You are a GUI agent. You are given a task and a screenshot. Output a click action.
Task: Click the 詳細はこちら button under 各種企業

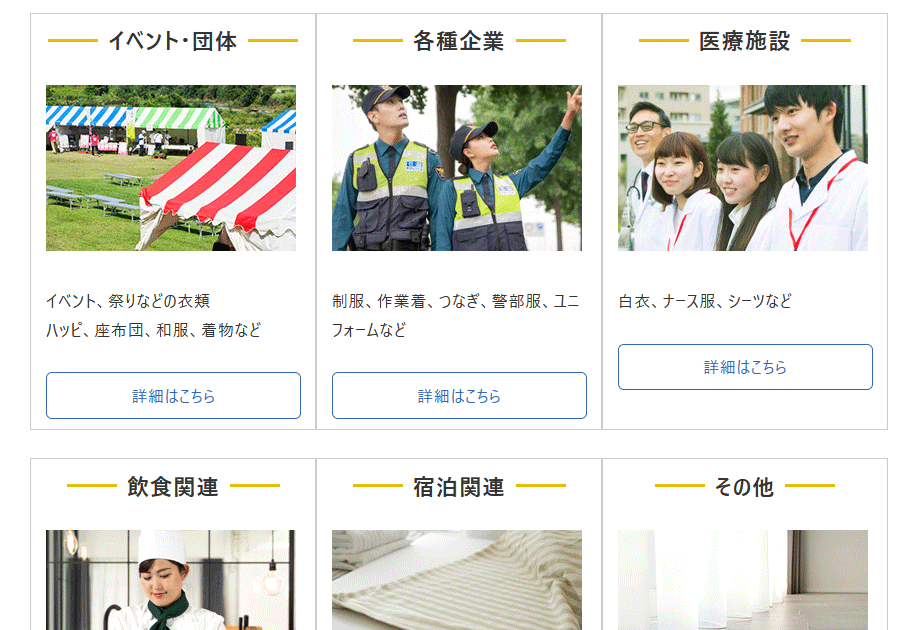(x=459, y=396)
